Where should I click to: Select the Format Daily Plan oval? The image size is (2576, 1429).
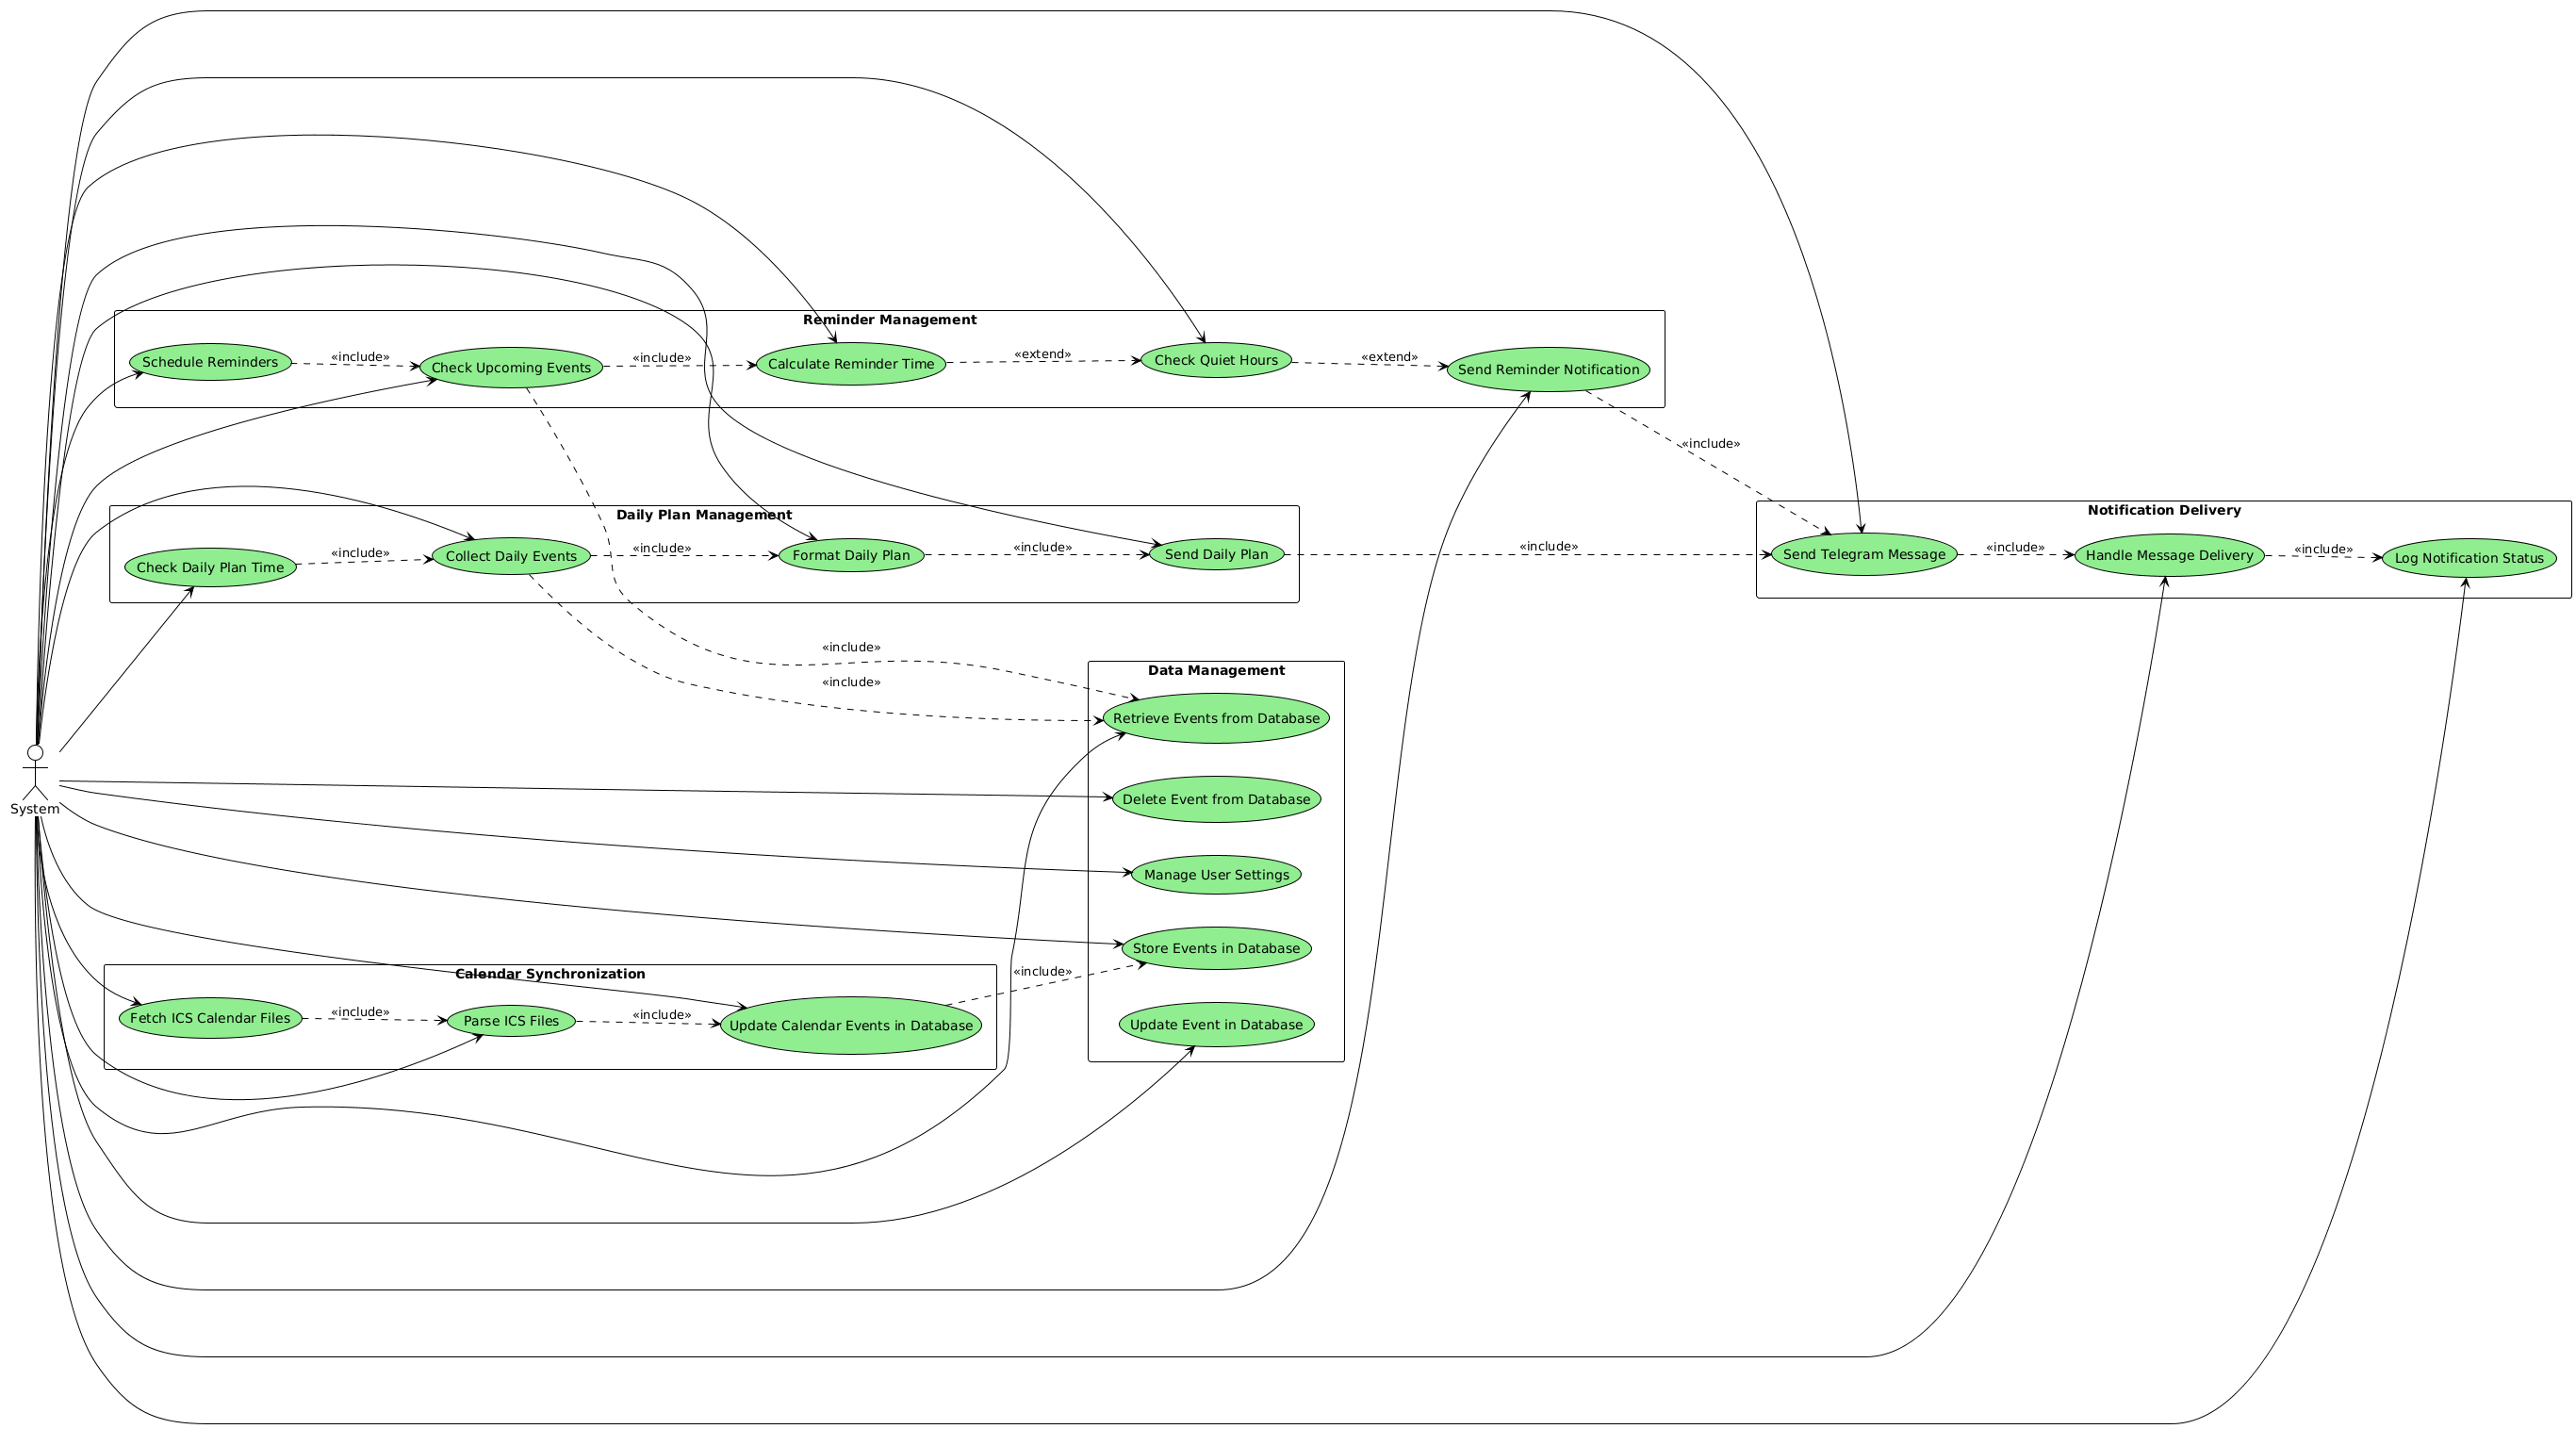tap(851, 555)
